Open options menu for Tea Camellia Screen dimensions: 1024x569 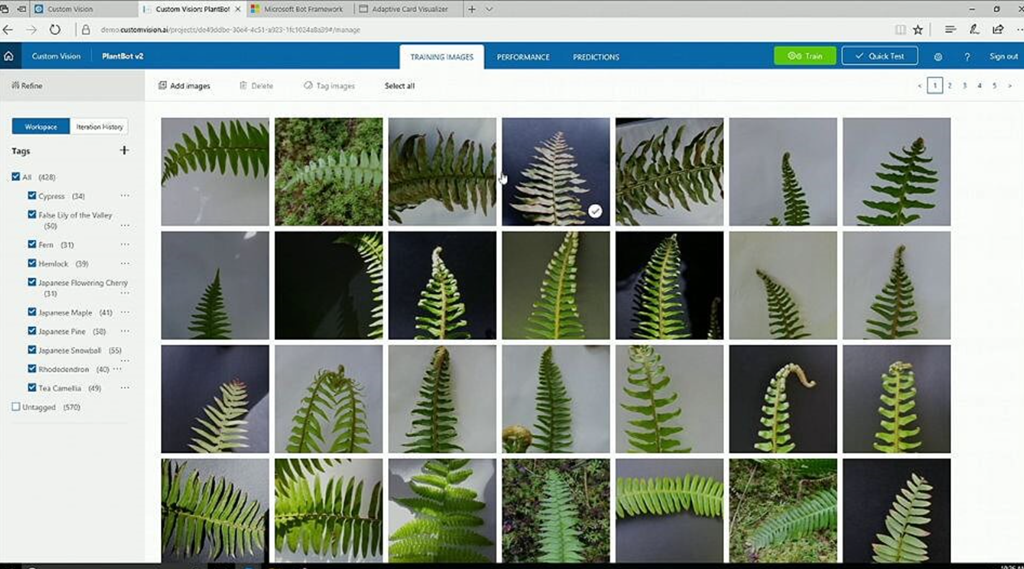click(x=125, y=387)
